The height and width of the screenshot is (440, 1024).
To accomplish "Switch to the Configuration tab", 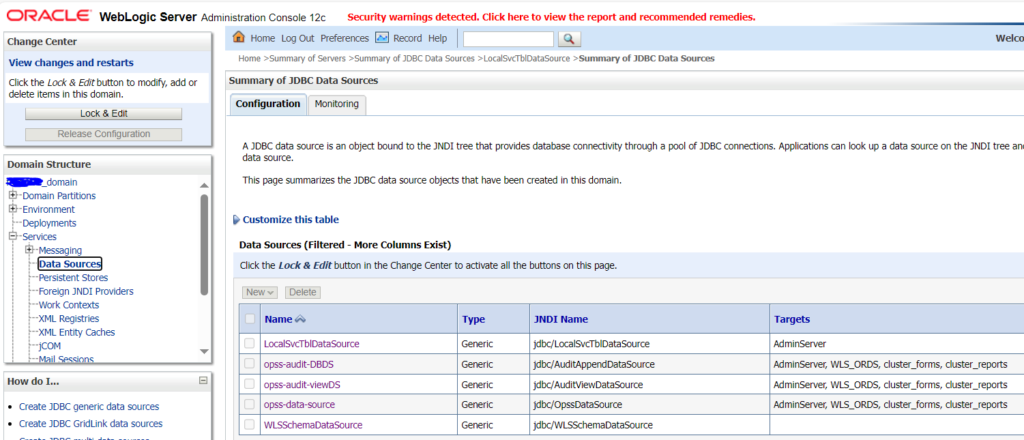I will pyautogui.click(x=268, y=104).
